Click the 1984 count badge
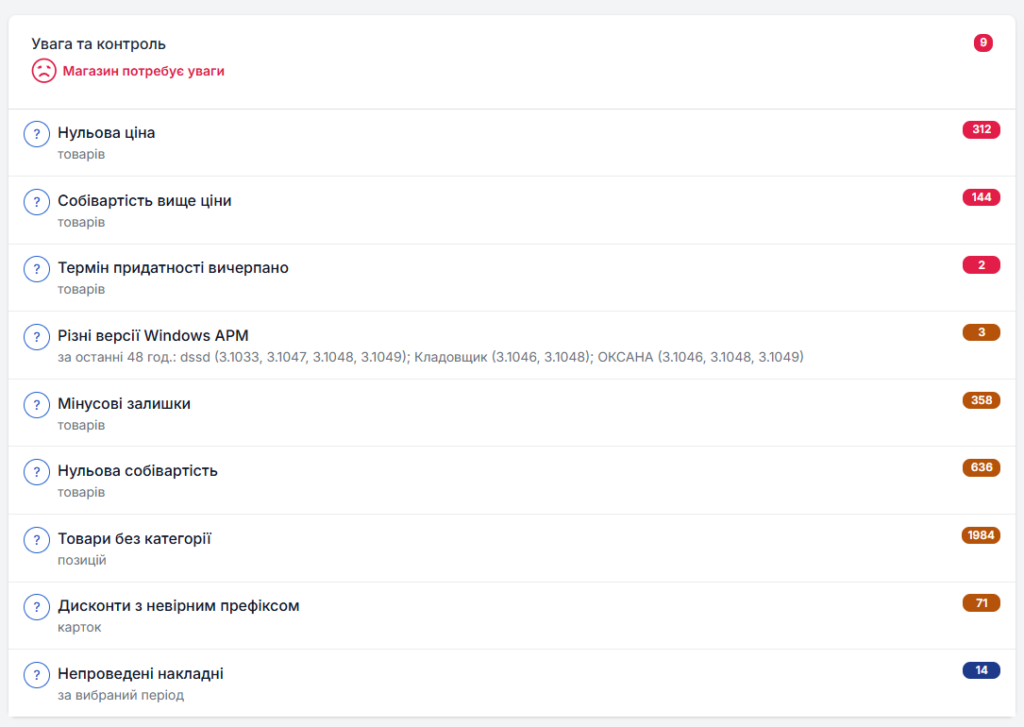The image size is (1024, 727). (x=981, y=535)
